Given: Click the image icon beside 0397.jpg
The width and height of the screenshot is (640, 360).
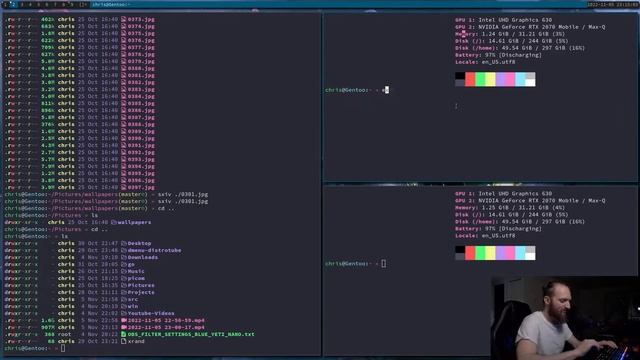Looking at the screenshot, I should click(124, 187).
